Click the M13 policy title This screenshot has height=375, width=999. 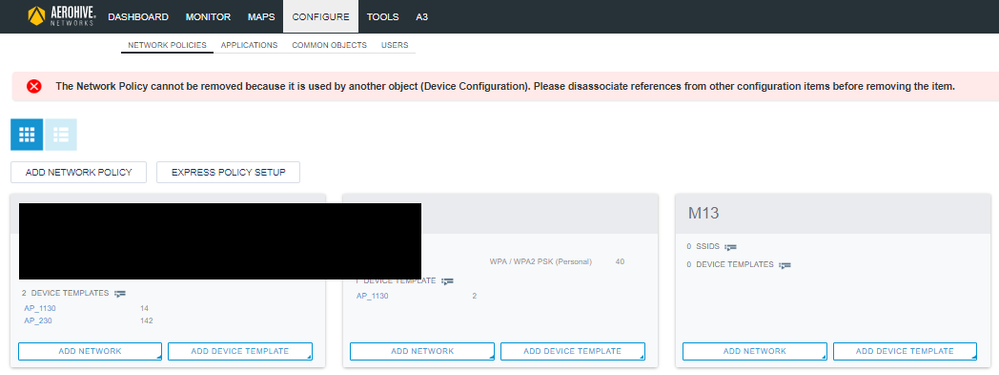[703, 213]
